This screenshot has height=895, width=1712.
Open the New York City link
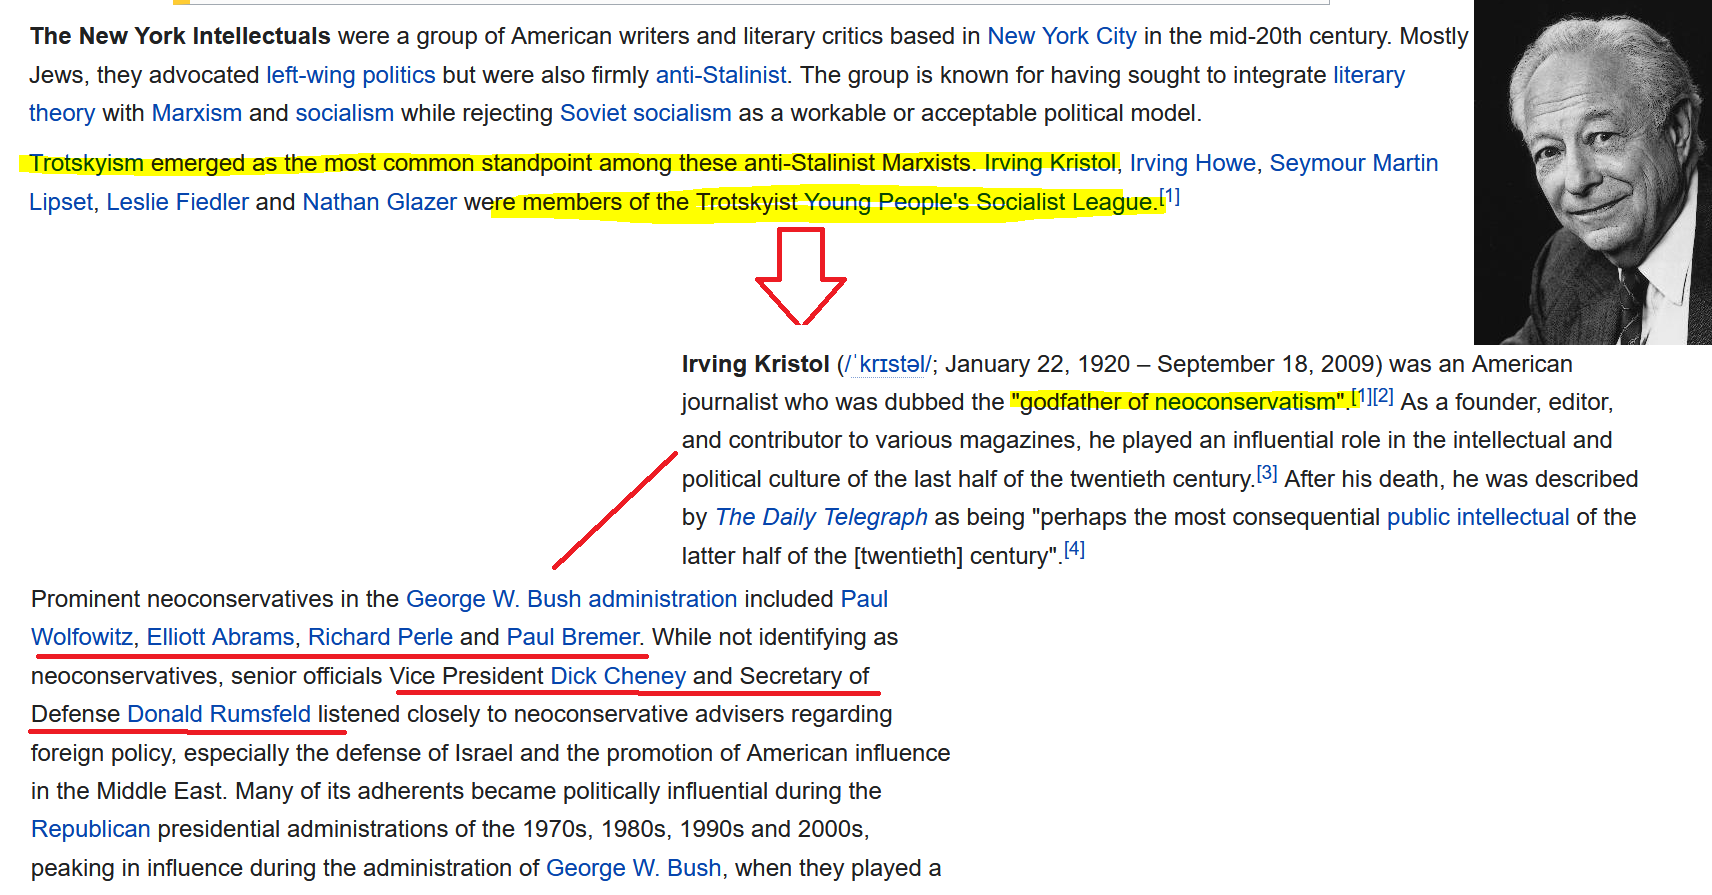click(1062, 36)
